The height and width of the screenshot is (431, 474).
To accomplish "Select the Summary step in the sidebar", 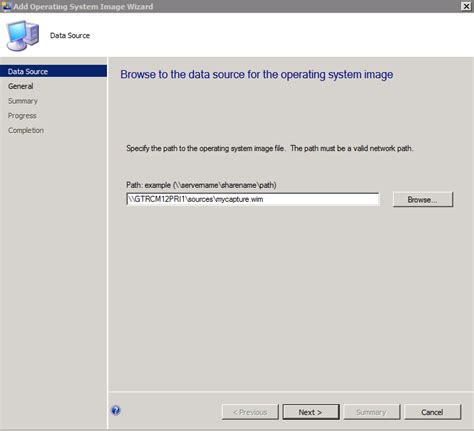I will [x=23, y=101].
